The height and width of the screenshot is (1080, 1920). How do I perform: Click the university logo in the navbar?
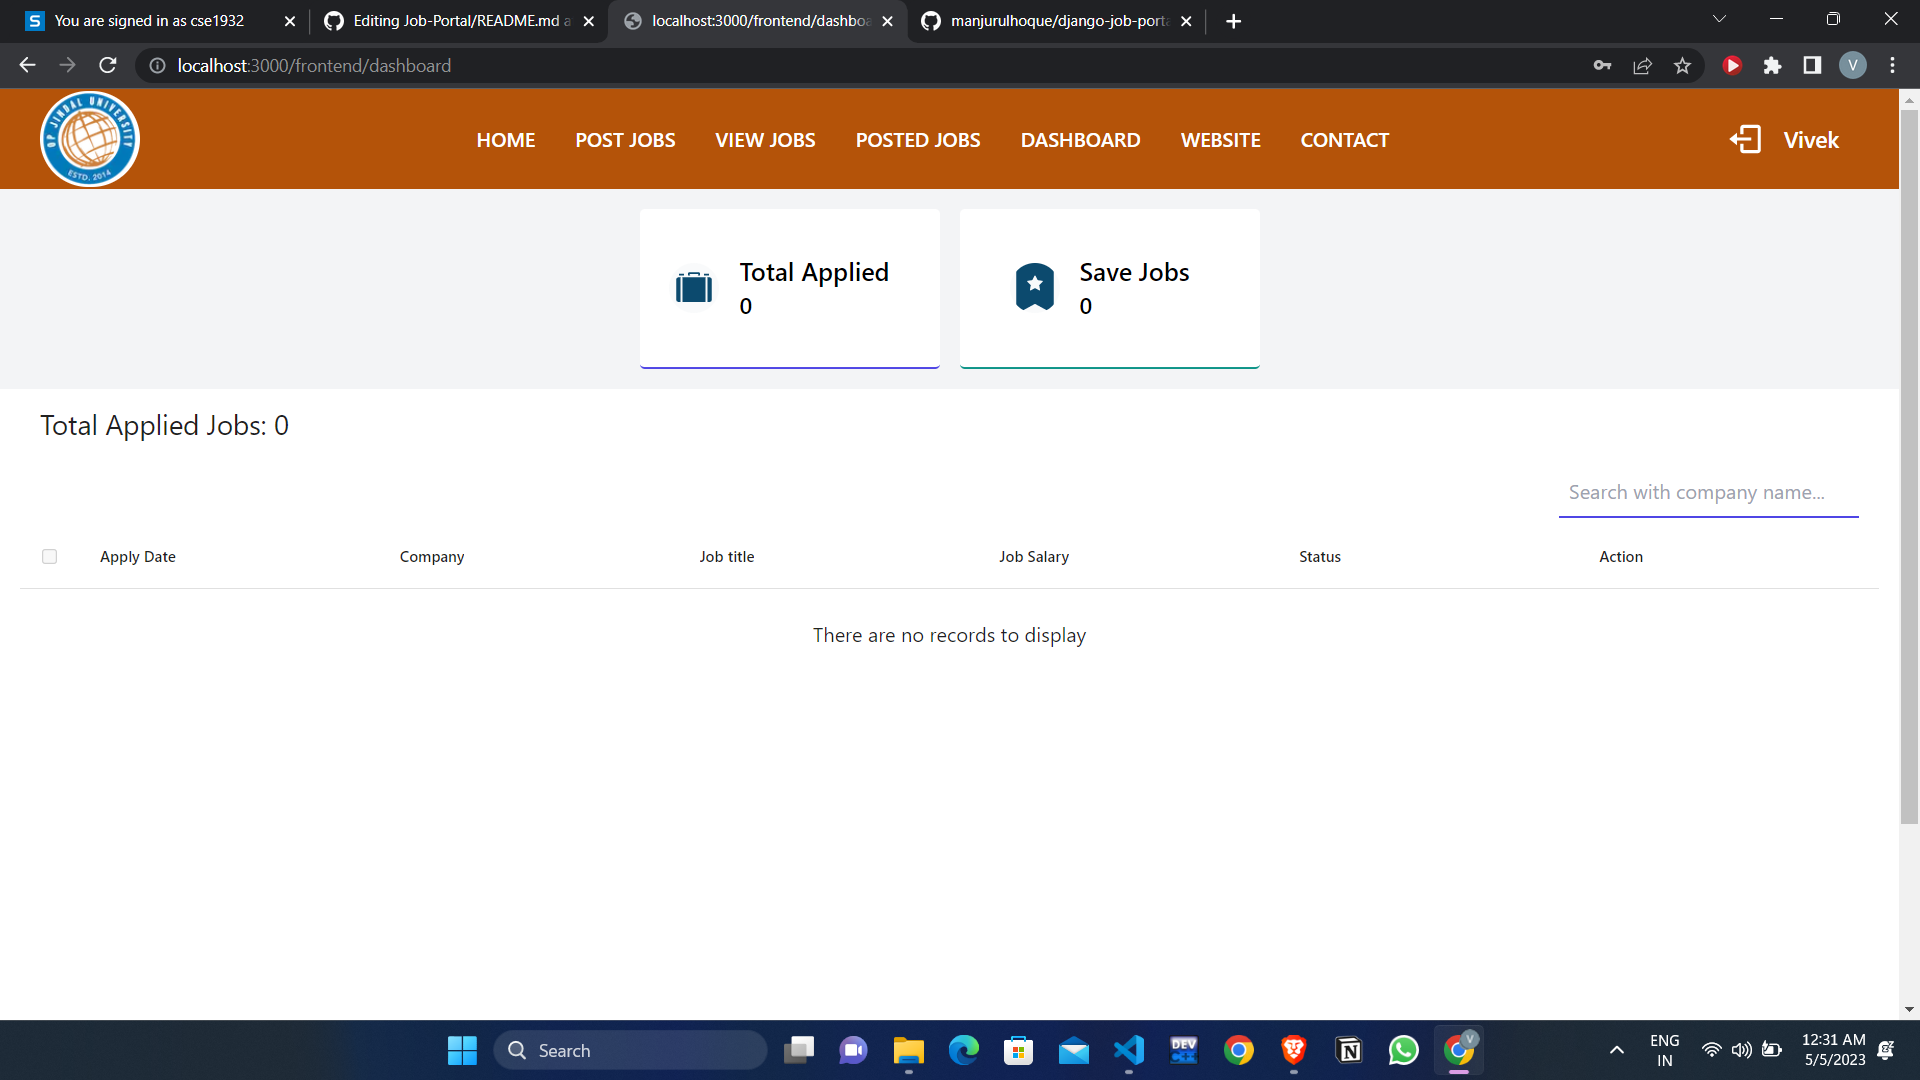coord(89,139)
